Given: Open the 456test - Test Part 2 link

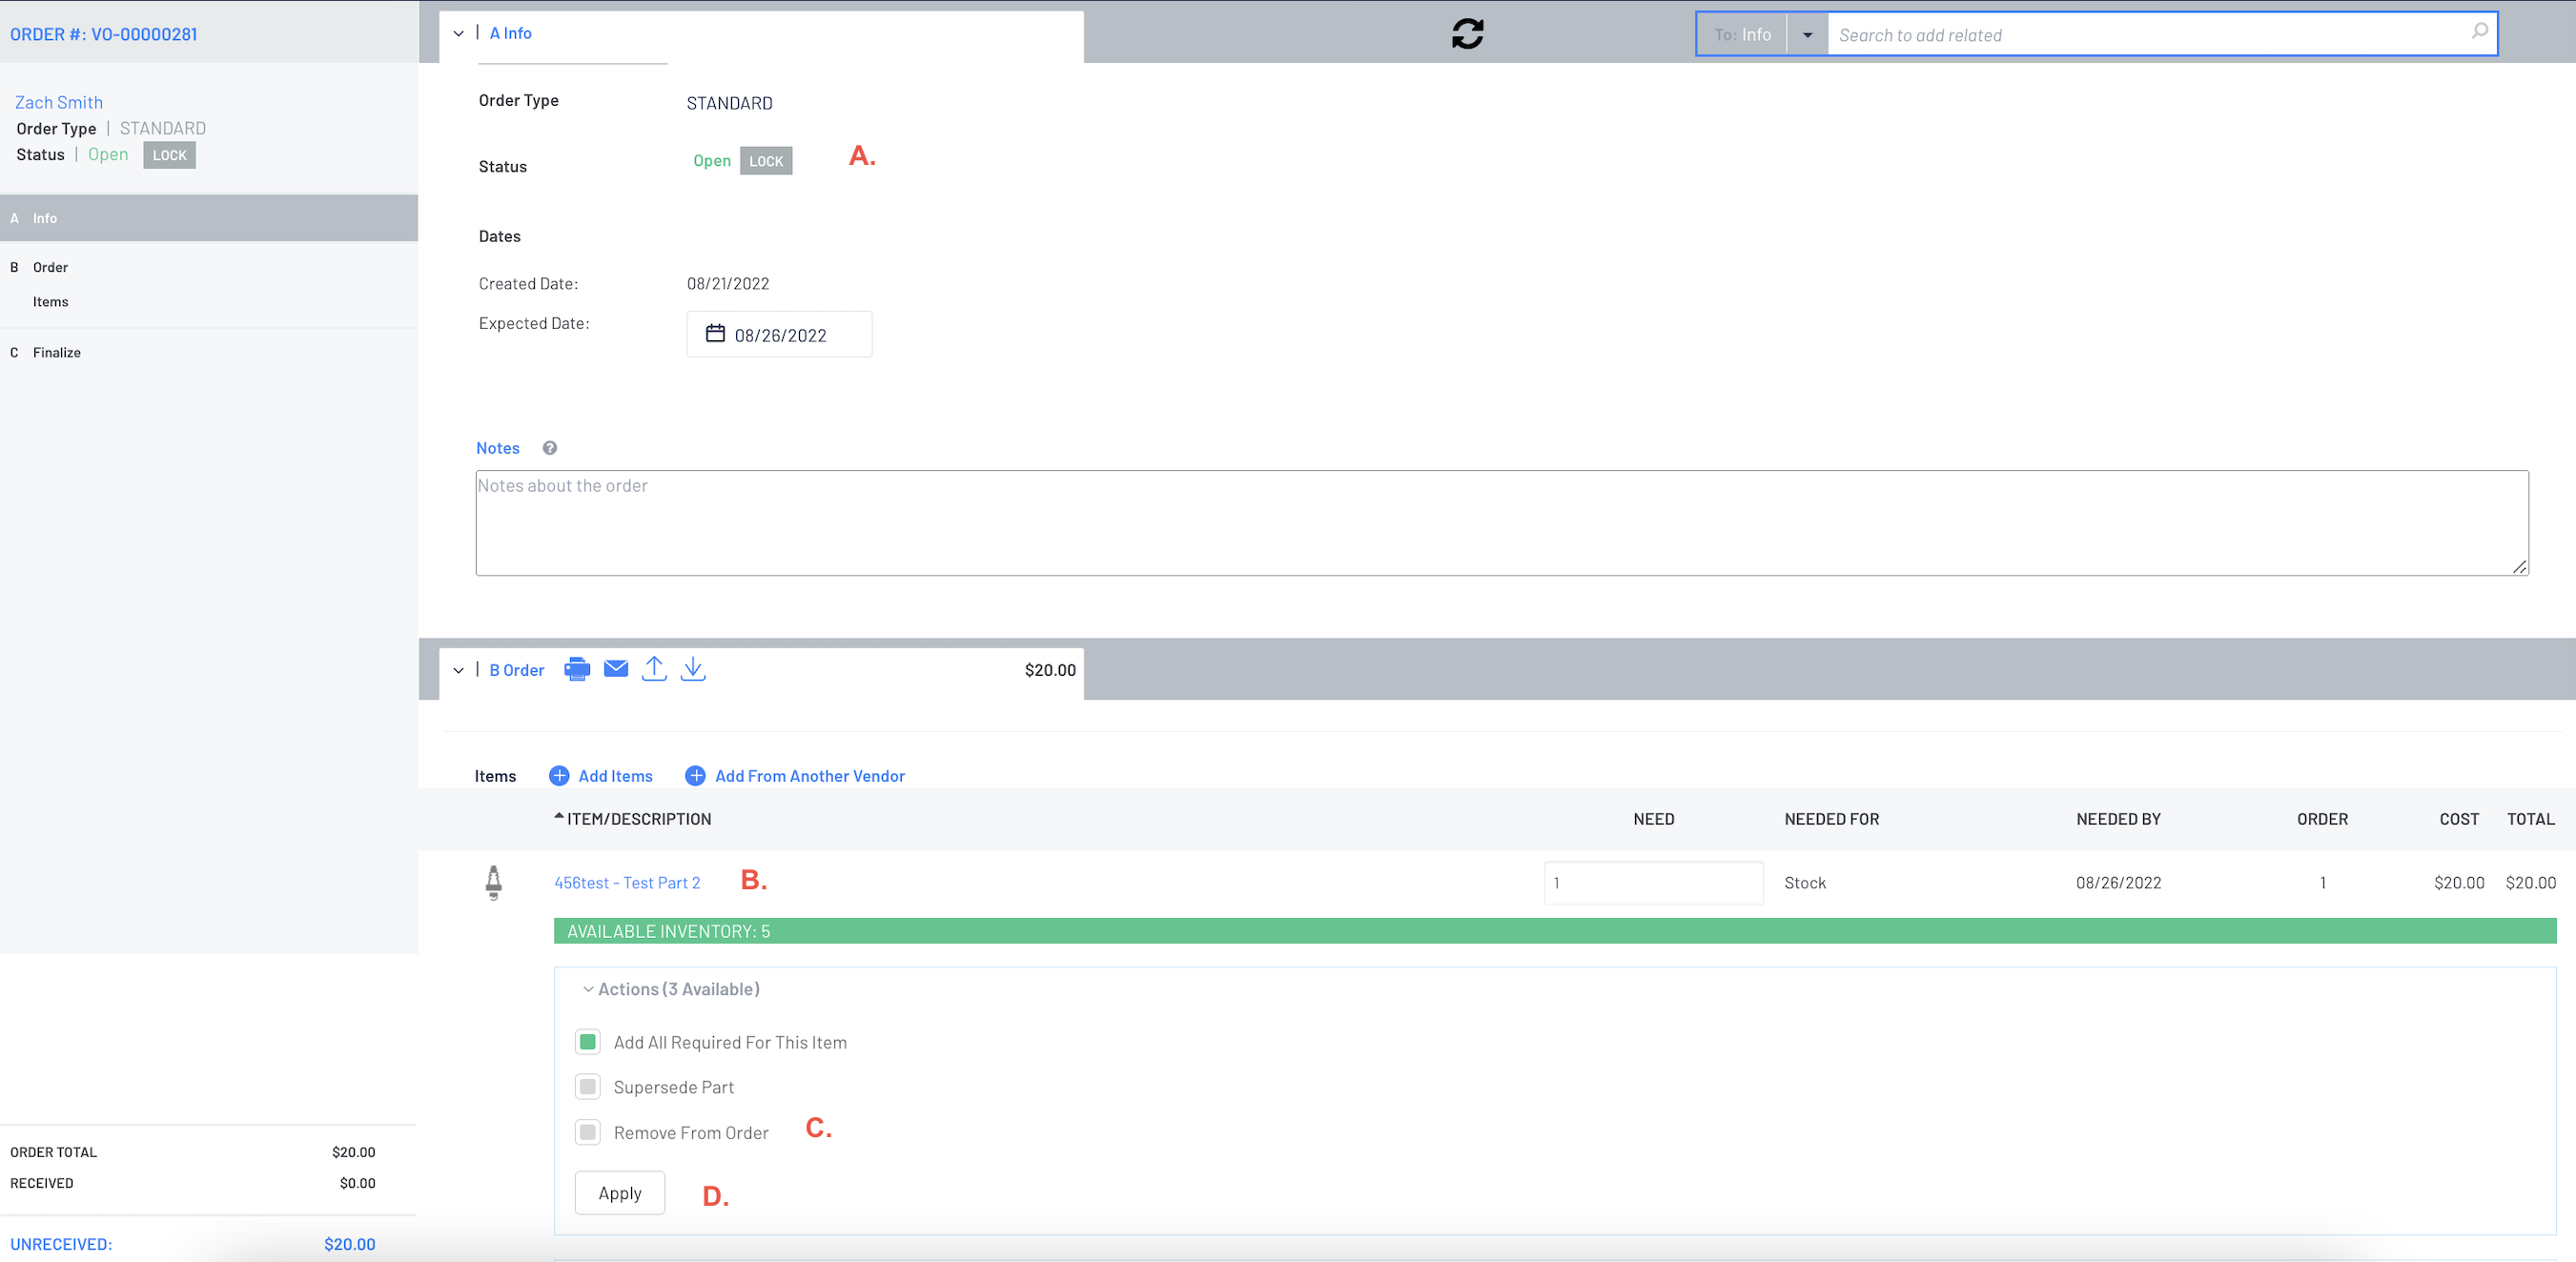Looking at the screenshot, I should click(x=627, y=883).
